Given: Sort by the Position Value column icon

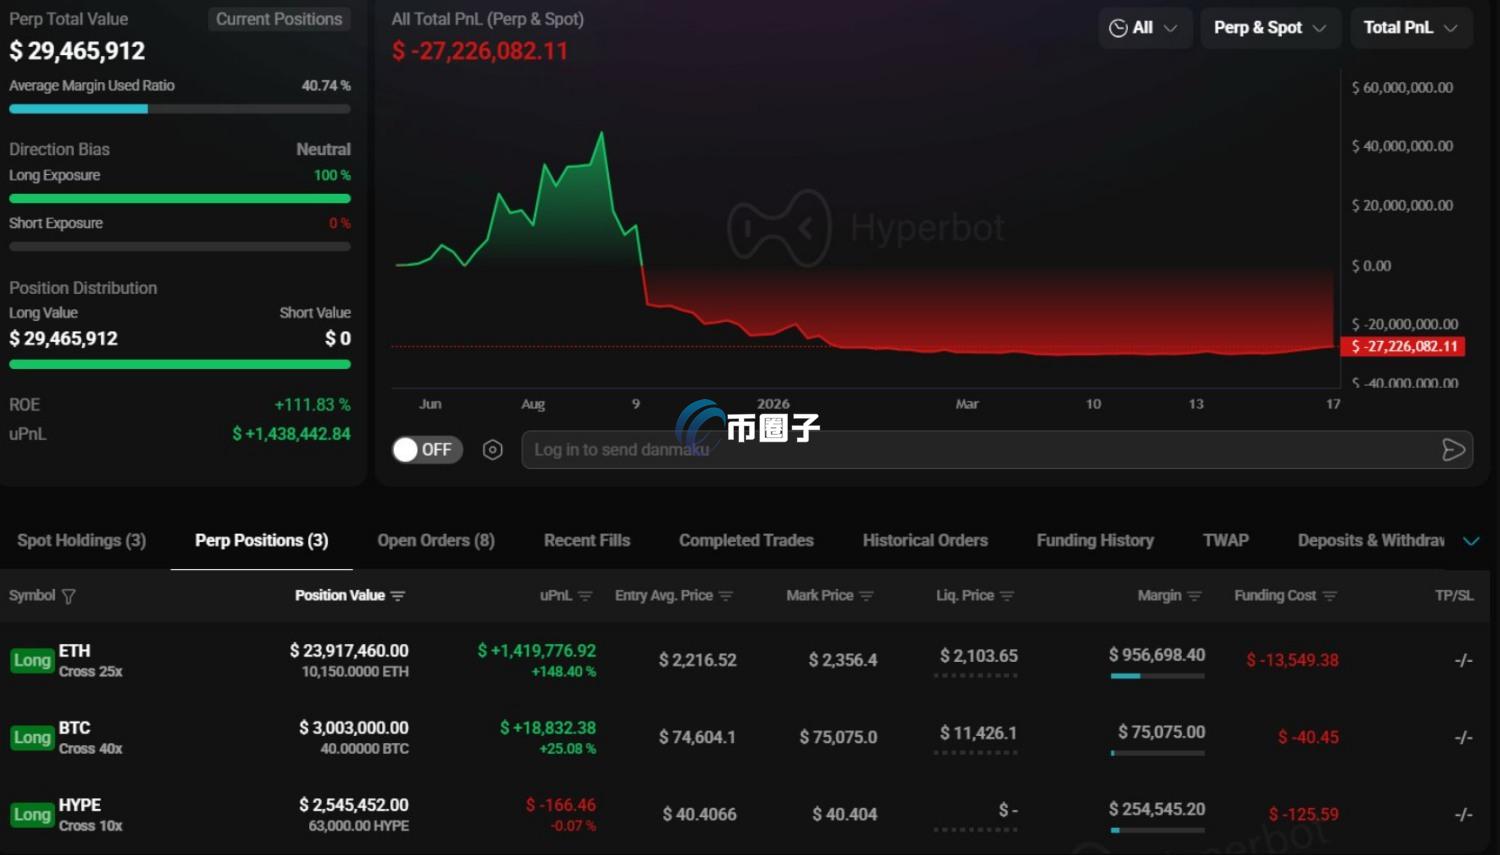Looking at the screenshot, I should tap(398, 596).
